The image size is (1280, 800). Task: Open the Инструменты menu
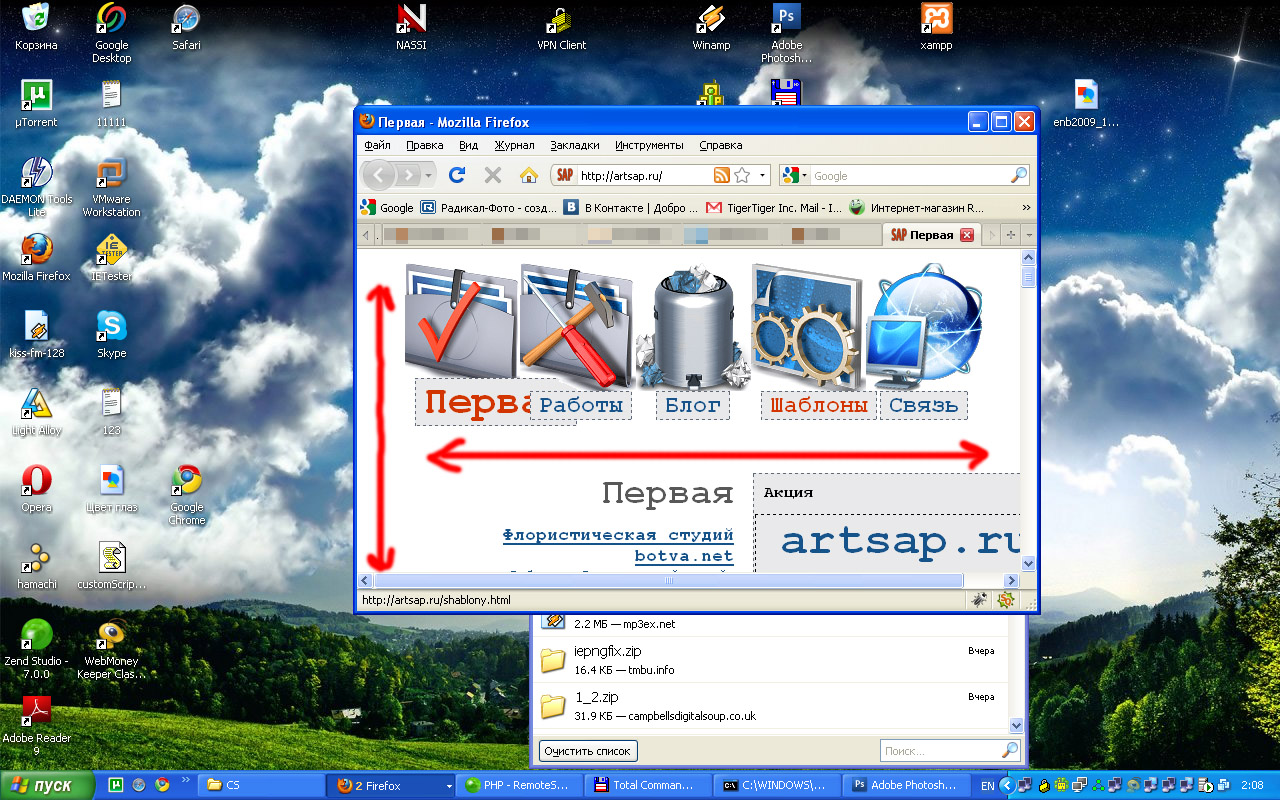tap(649, 145)
